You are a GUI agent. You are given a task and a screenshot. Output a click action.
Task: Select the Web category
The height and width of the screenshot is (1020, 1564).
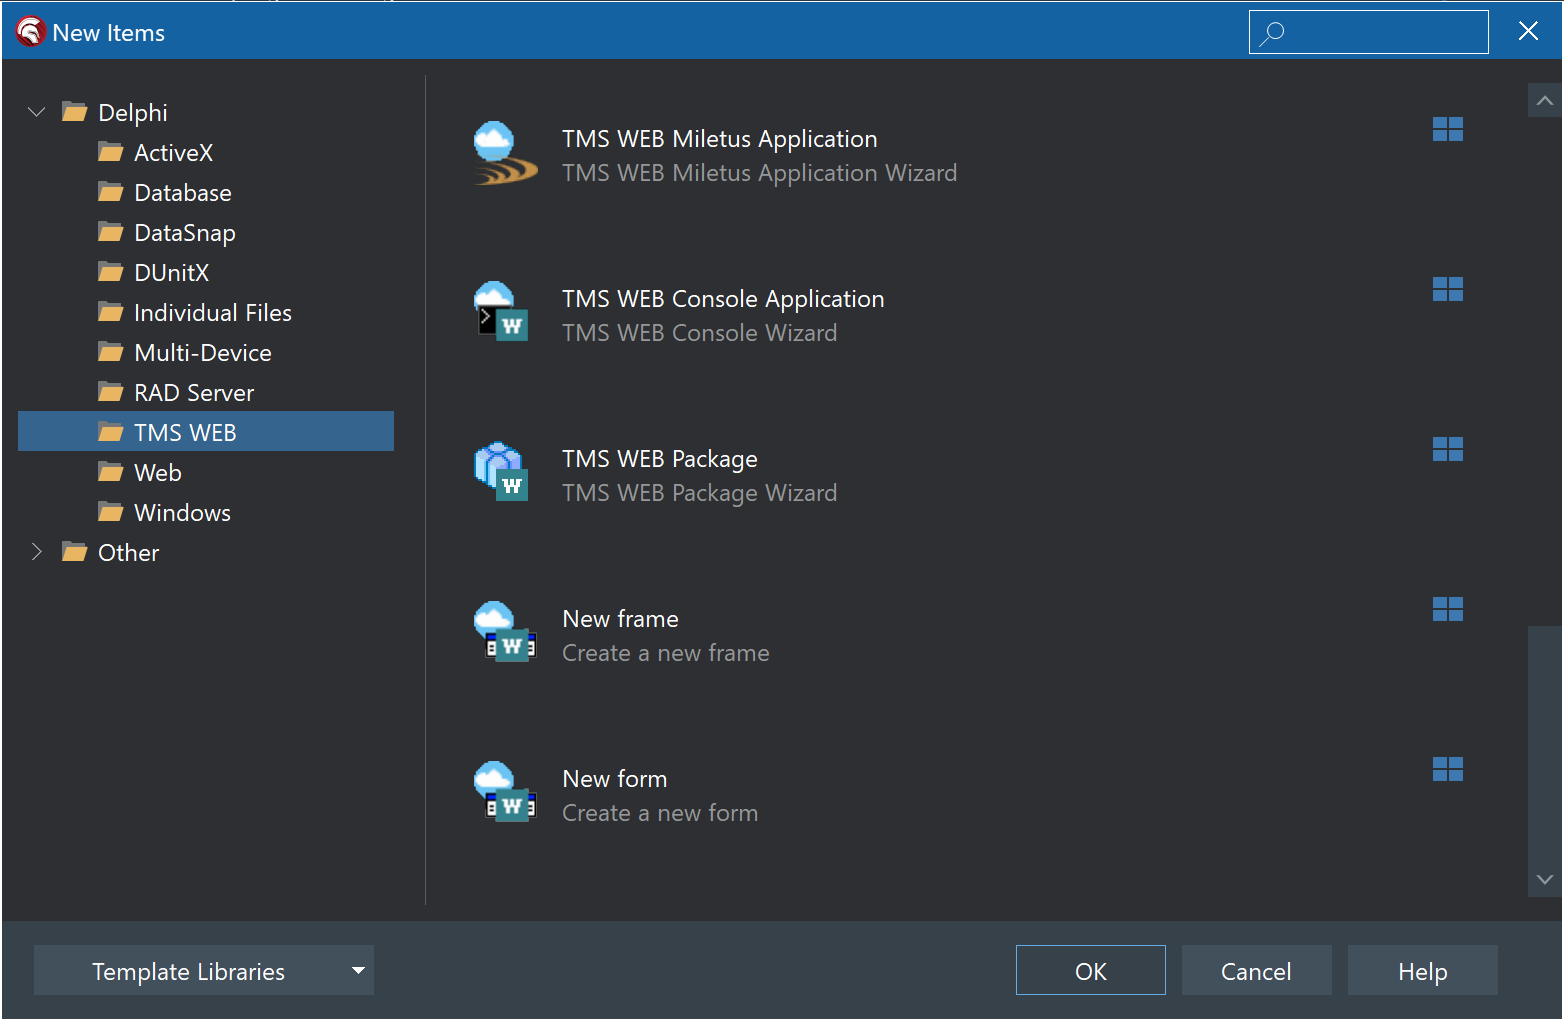(157, 472)
